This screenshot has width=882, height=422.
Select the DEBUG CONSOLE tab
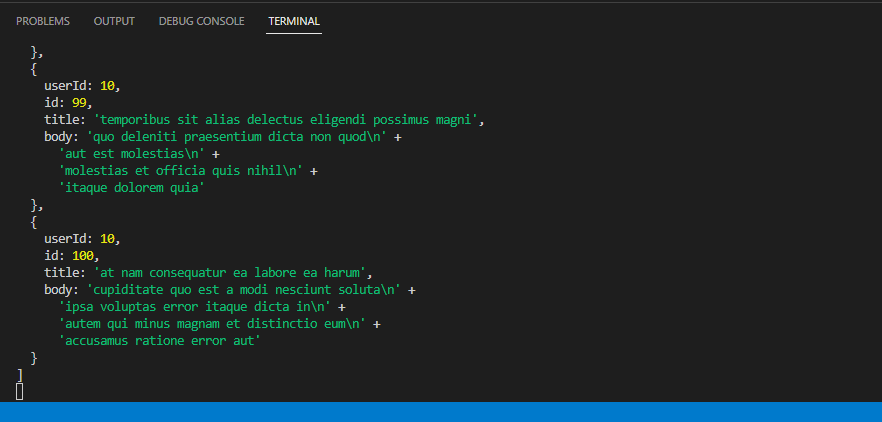tap(201, 21)
